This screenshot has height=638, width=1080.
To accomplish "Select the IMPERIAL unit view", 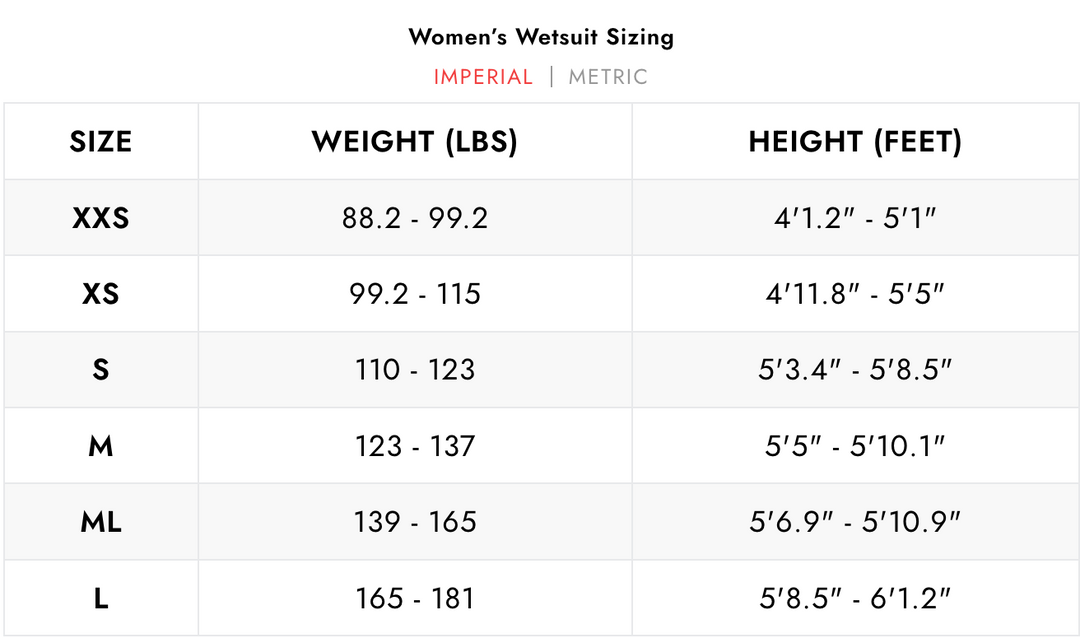I will [x=484, y=76].
